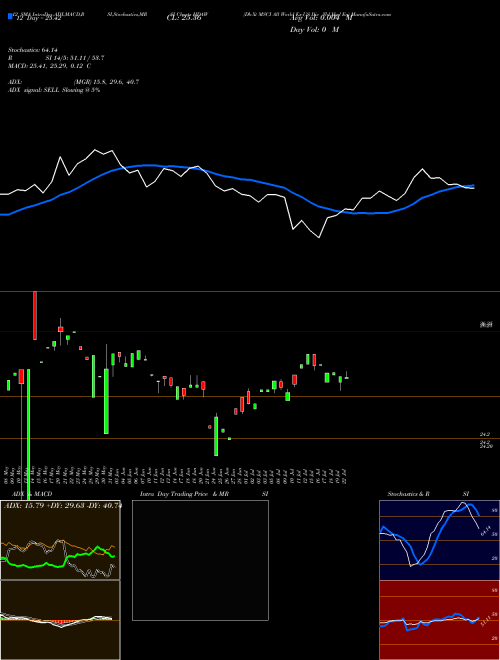This screenshot has height=660, width=500.
Task: Click the "Avg Vol: 0.004 M" label
Action: 321,18
